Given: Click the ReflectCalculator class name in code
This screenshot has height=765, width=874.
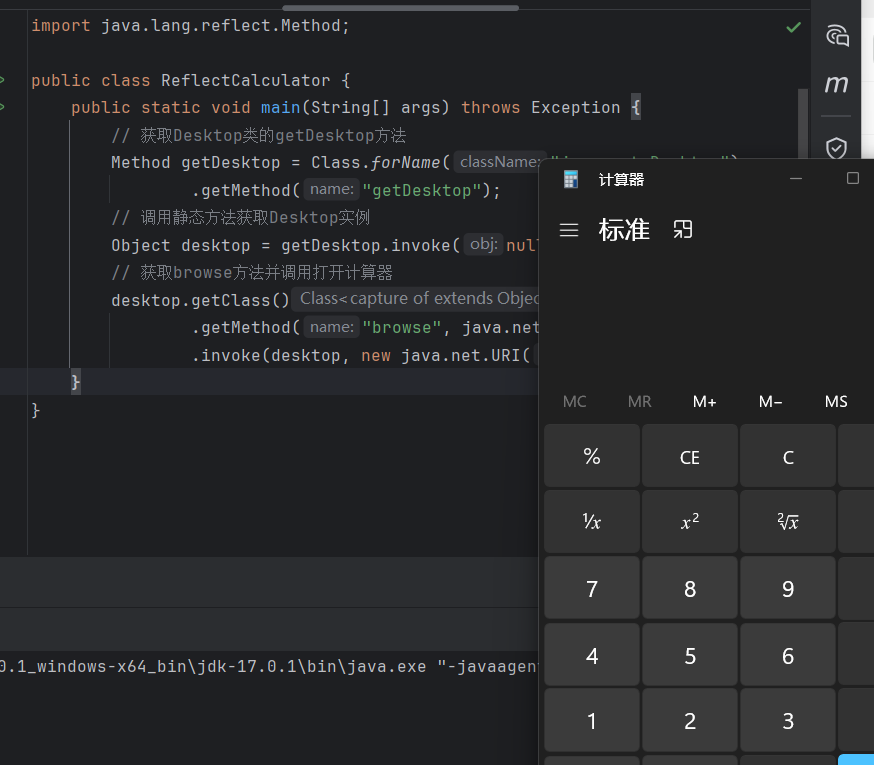Looking at the screenshot, I should click(x=245, y=80).
